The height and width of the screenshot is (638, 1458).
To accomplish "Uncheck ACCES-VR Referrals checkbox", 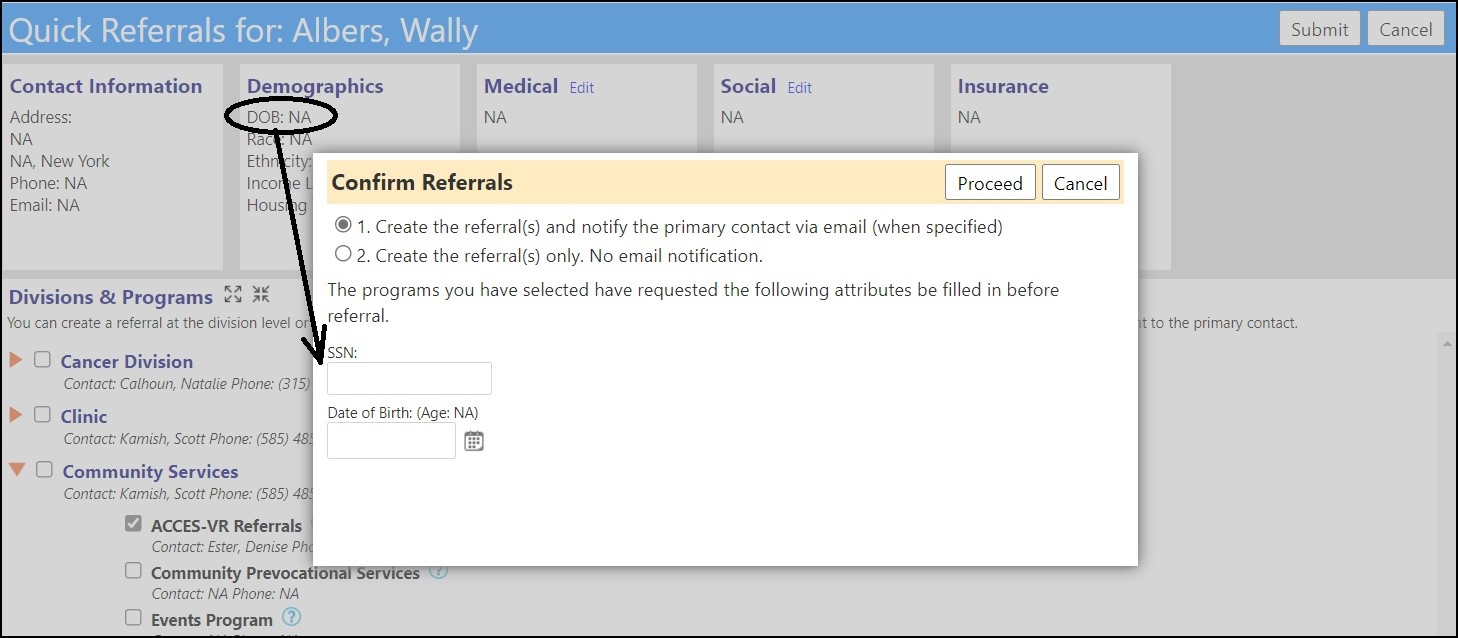I will [x=133, y=523].
